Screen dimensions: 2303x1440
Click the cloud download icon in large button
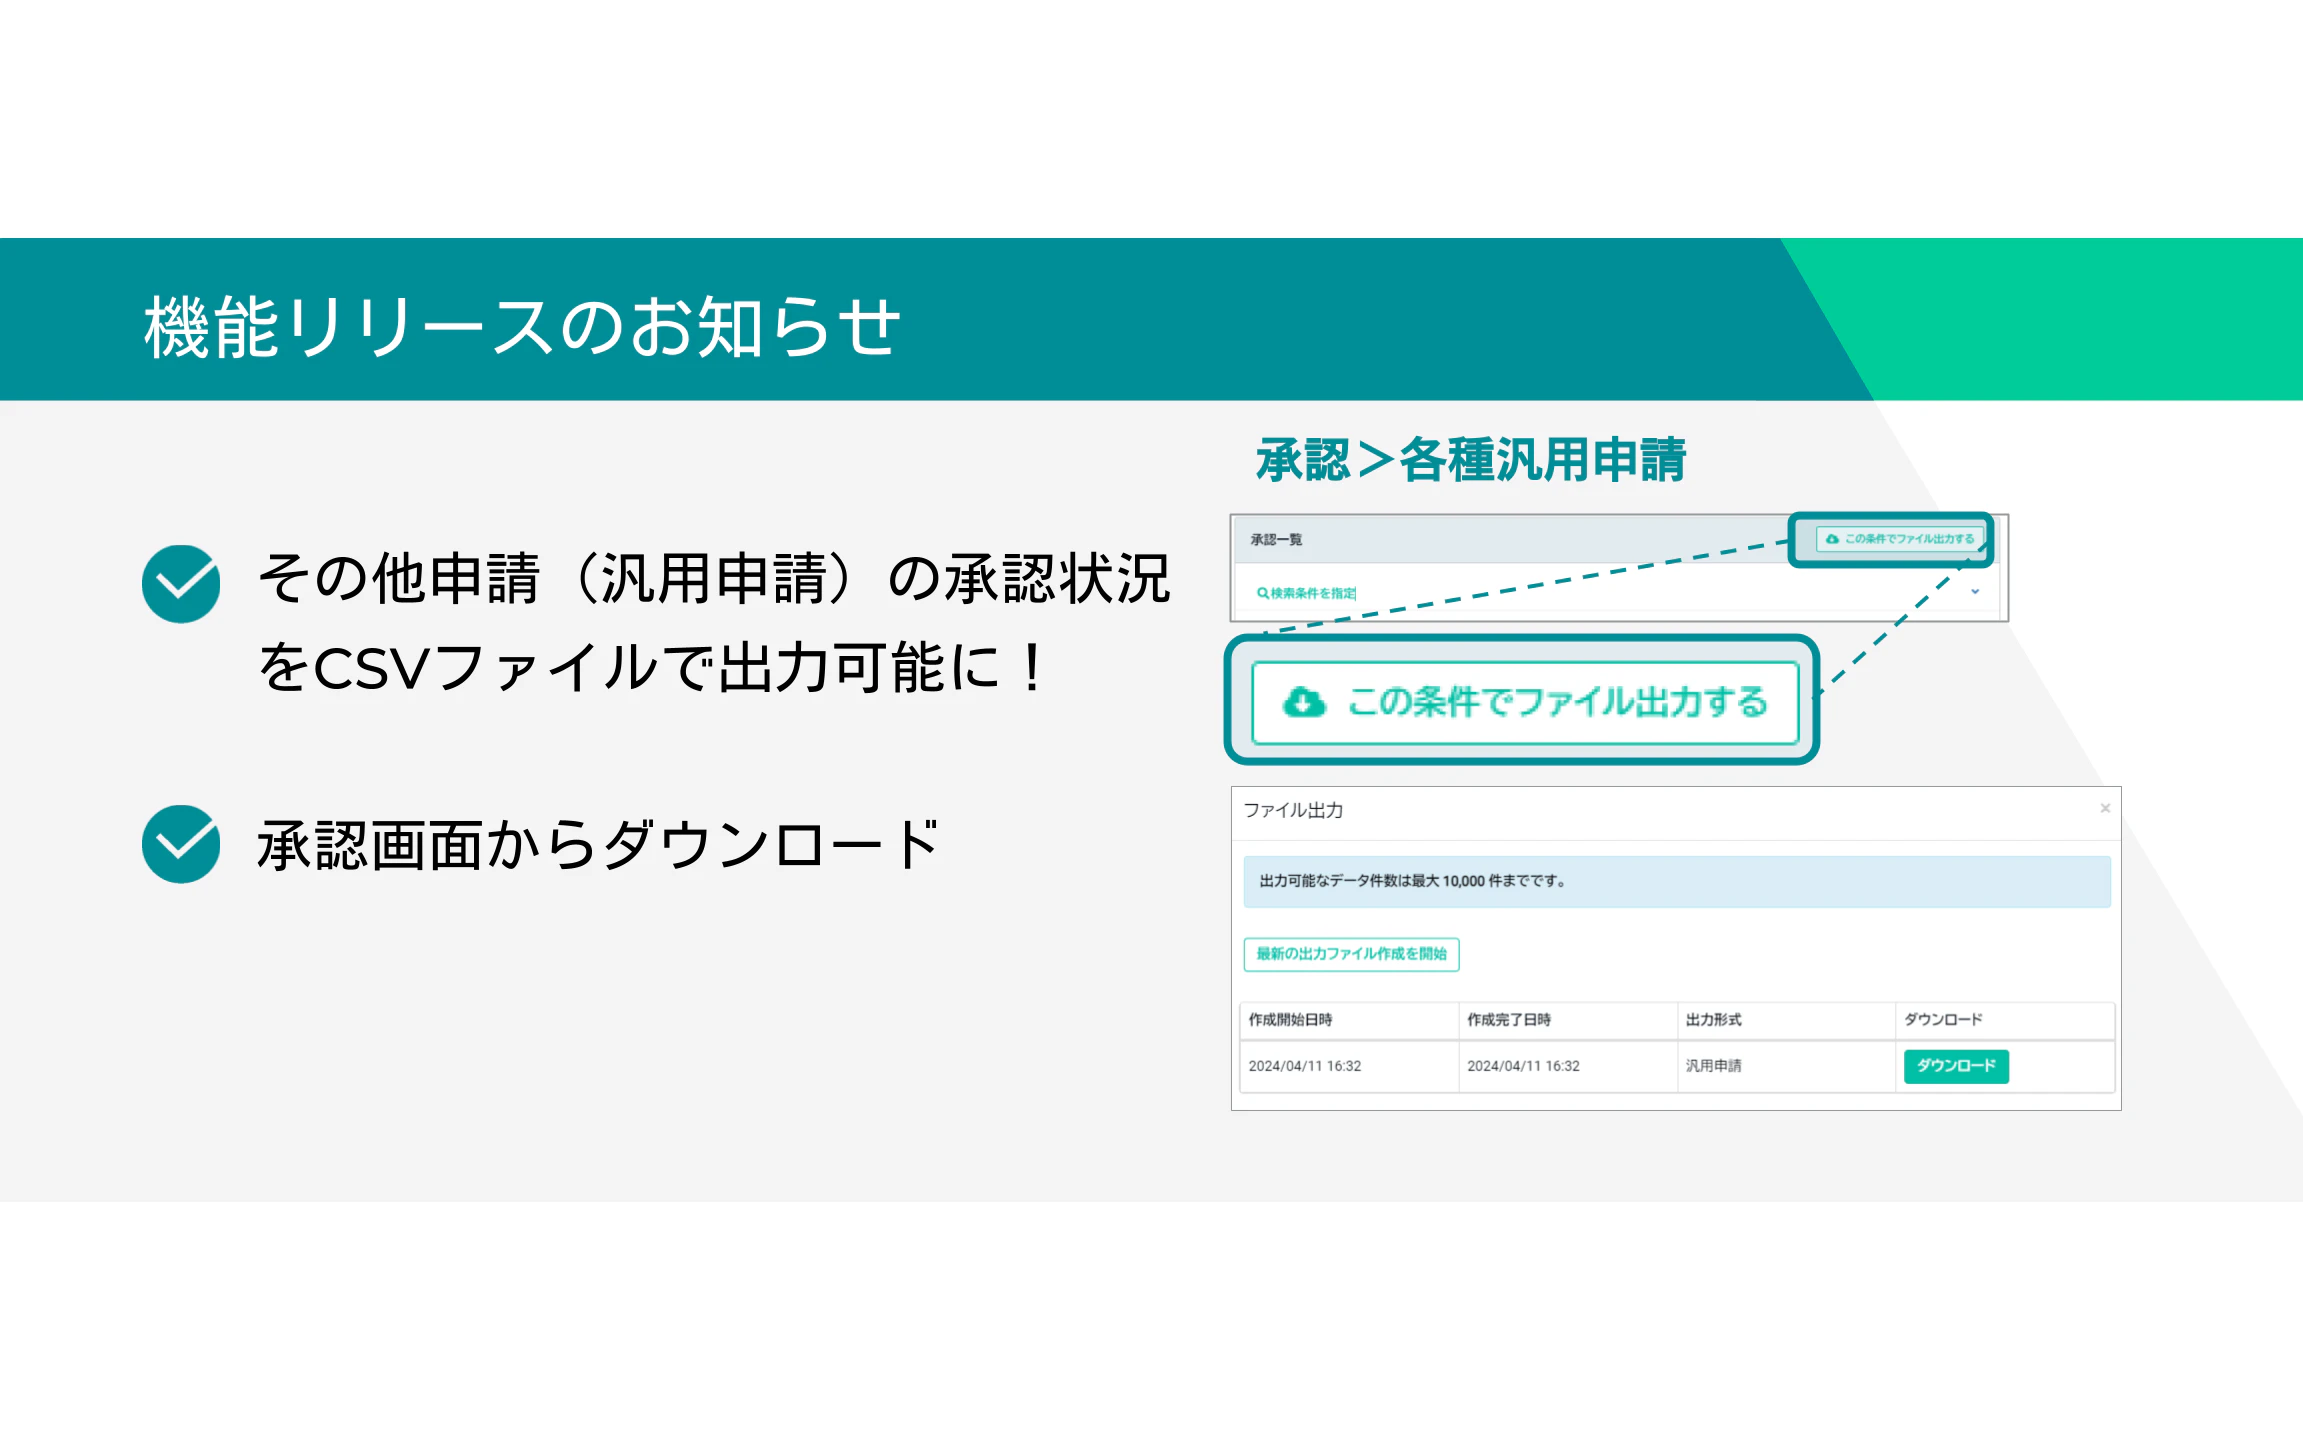click(x=1304, y=702)
